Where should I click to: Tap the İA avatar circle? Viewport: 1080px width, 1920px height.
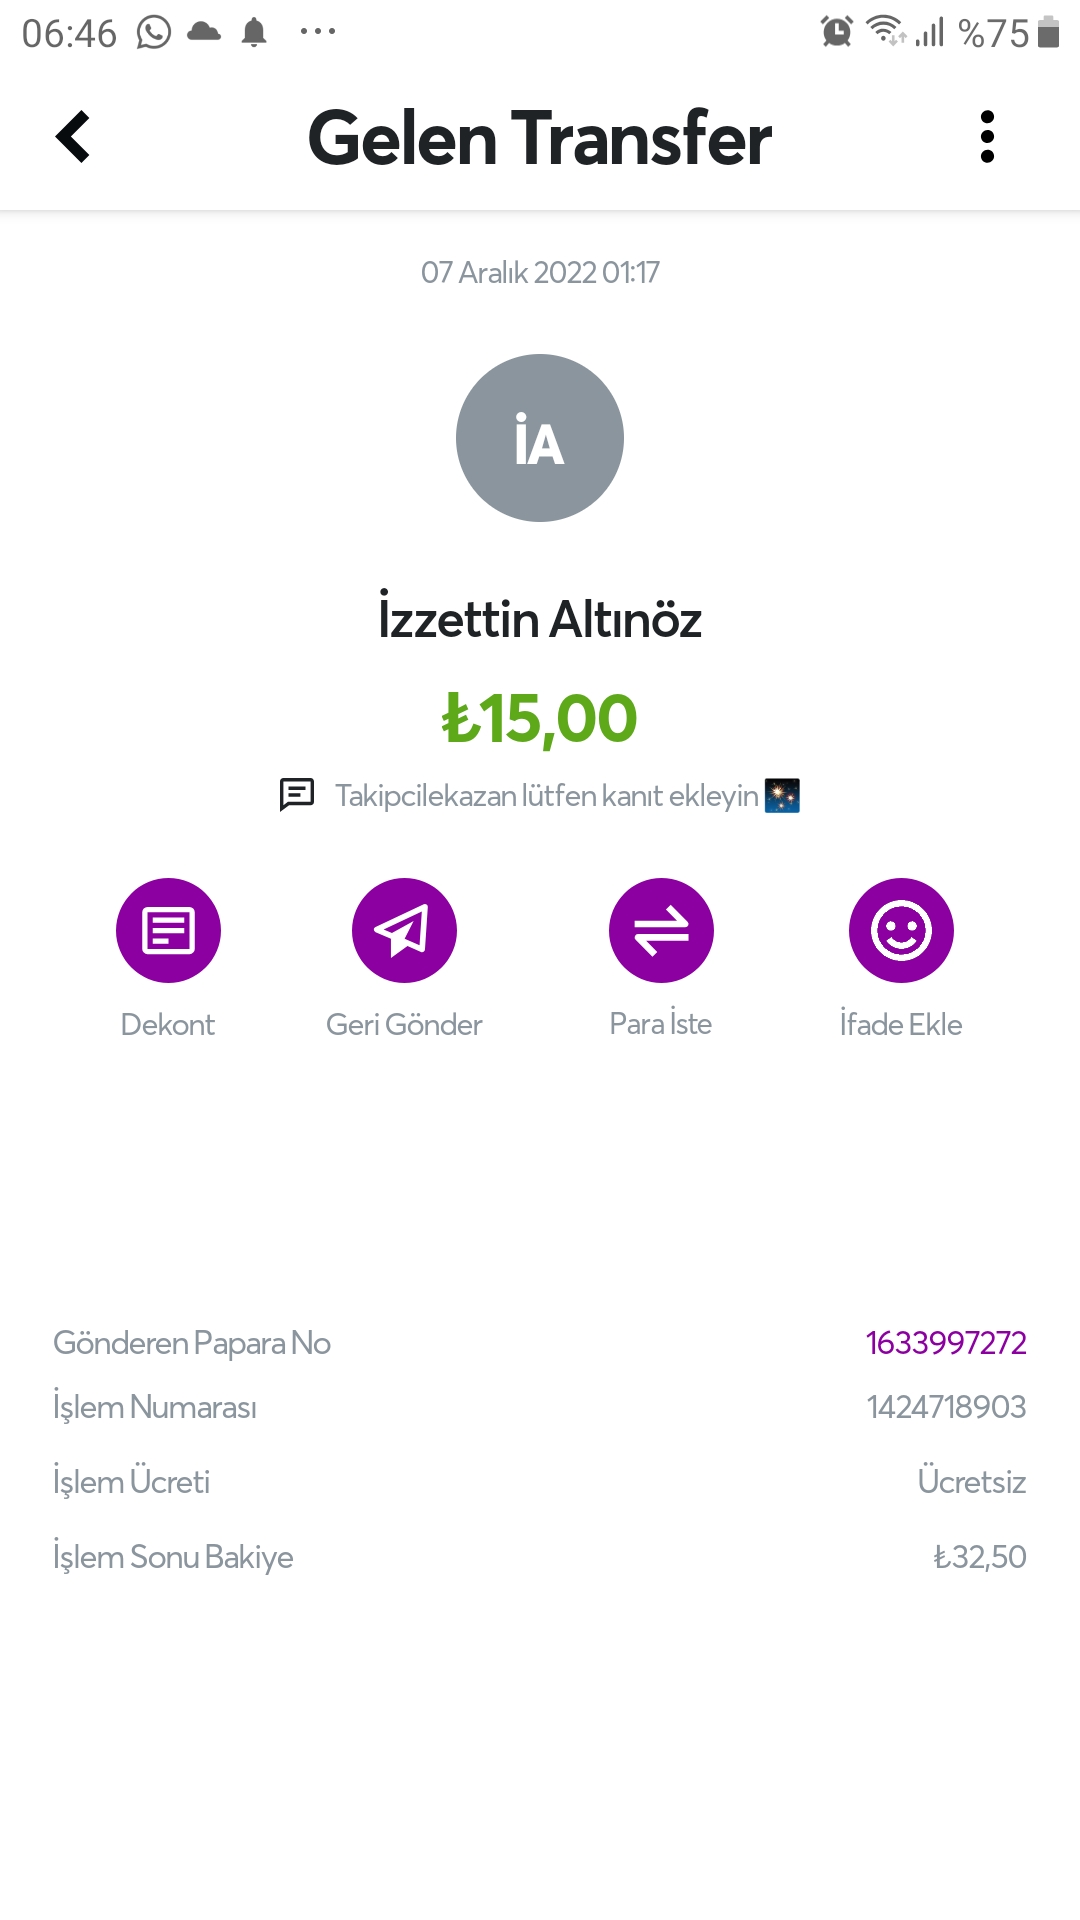point(540,438)
